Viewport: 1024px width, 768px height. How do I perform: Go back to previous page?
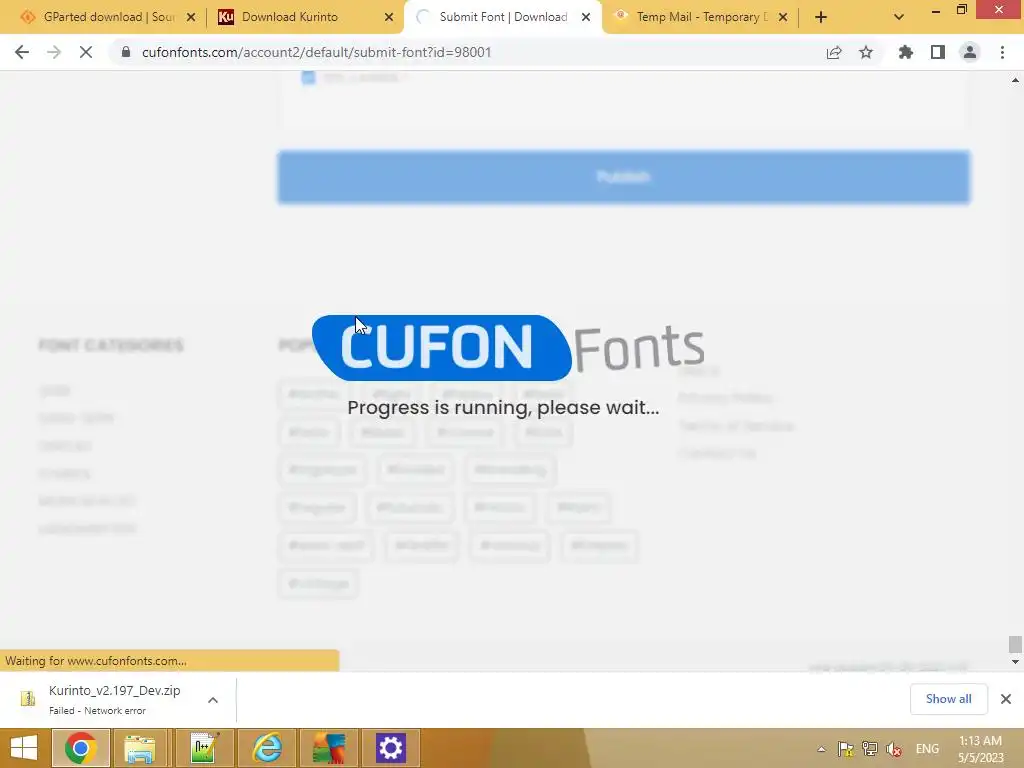(x=22, y=52)
